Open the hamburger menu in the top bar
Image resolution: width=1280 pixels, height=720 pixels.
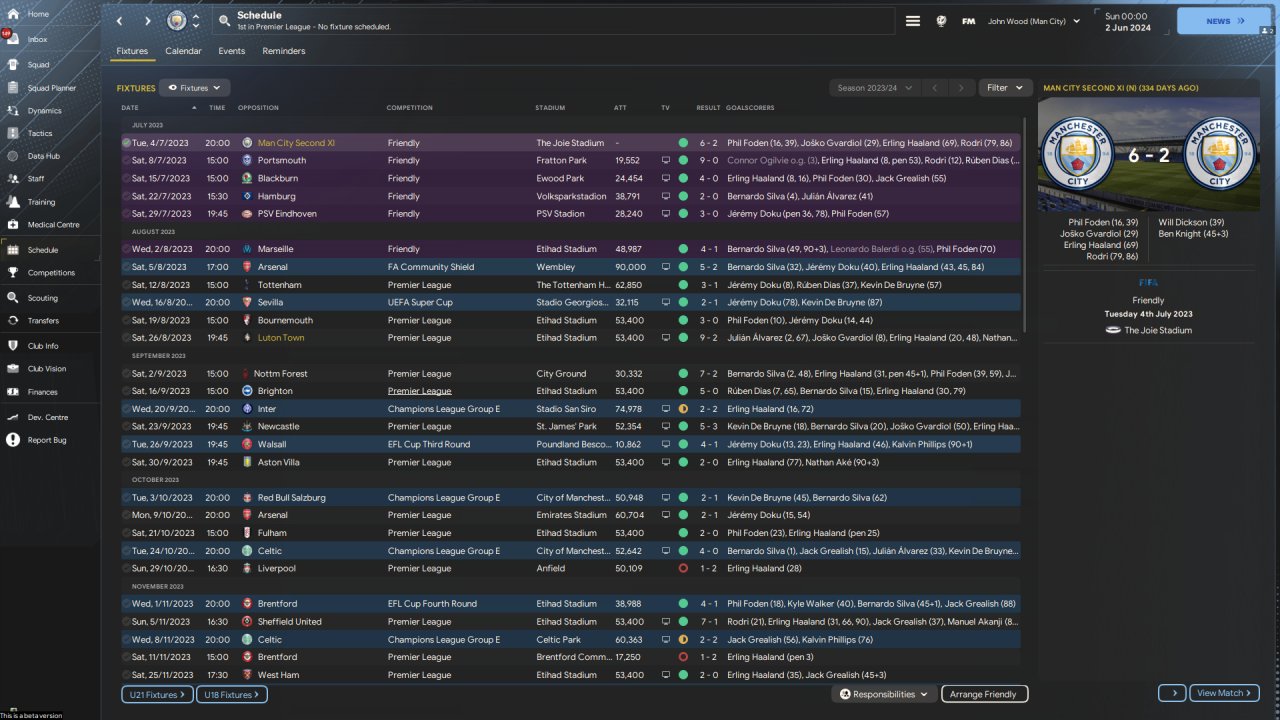point(913,21)
